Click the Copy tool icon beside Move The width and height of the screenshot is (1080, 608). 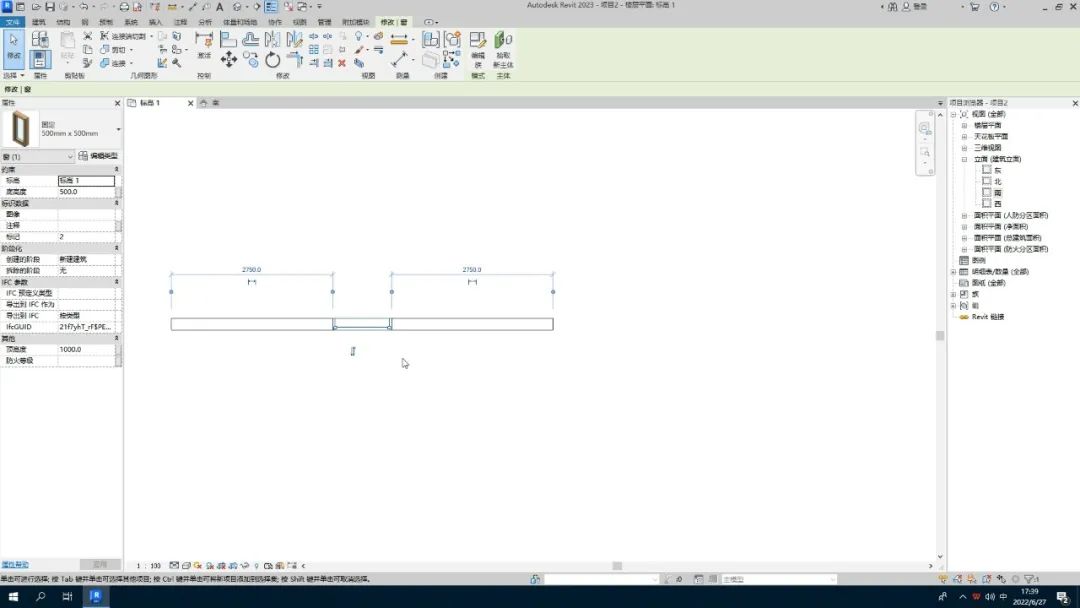tap(251, 60)
